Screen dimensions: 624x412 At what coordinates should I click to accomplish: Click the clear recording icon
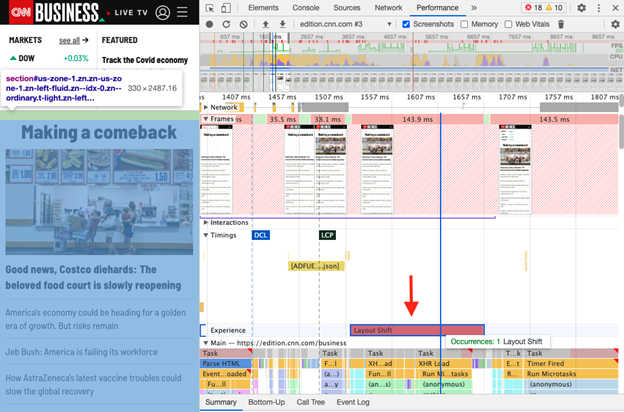pos(245,24)
